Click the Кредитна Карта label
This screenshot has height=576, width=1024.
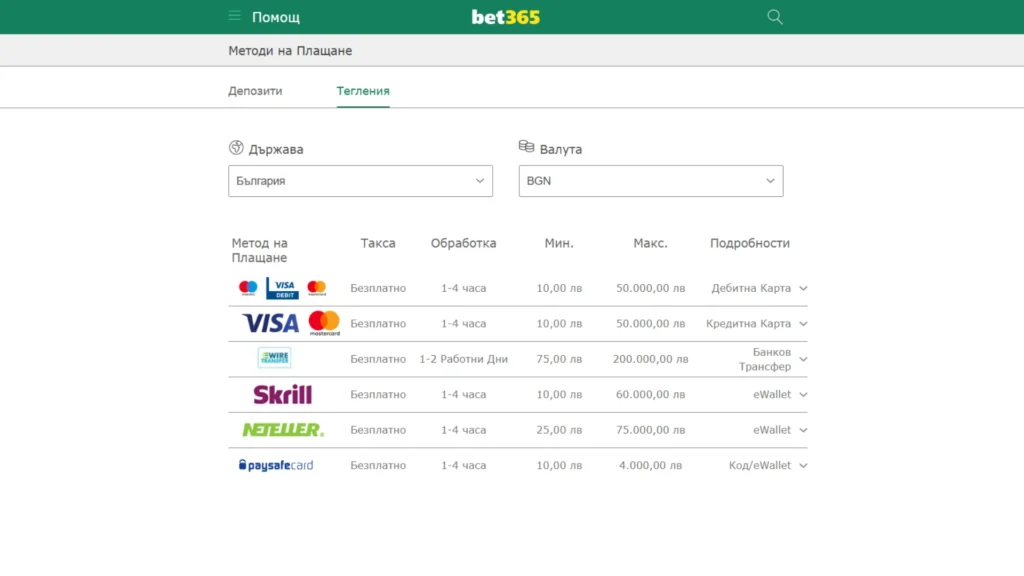point(748,323)
